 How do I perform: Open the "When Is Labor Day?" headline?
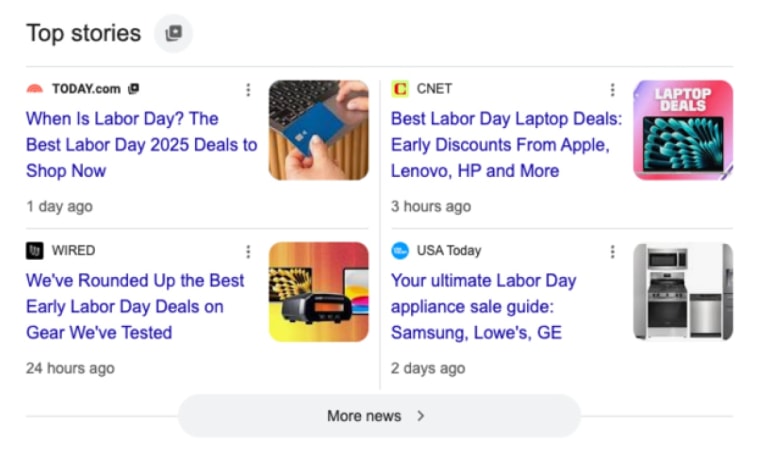(141, 144)
